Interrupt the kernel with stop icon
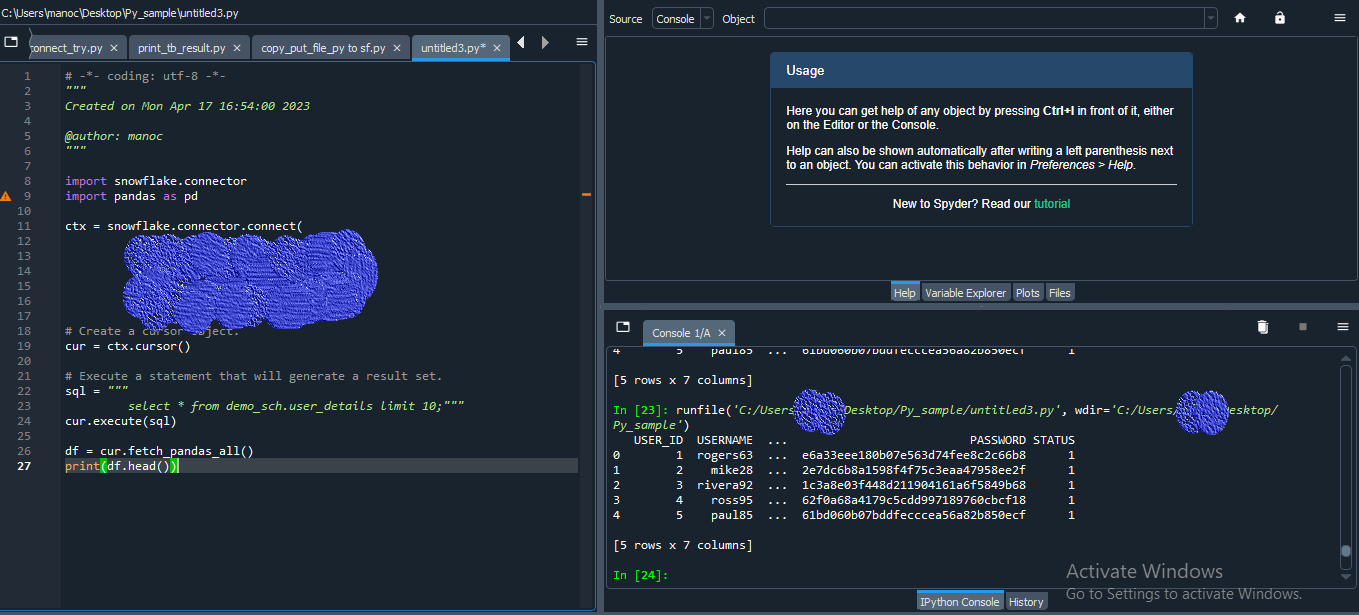This screenshot has width=1359, height=615. [1303, 326]
